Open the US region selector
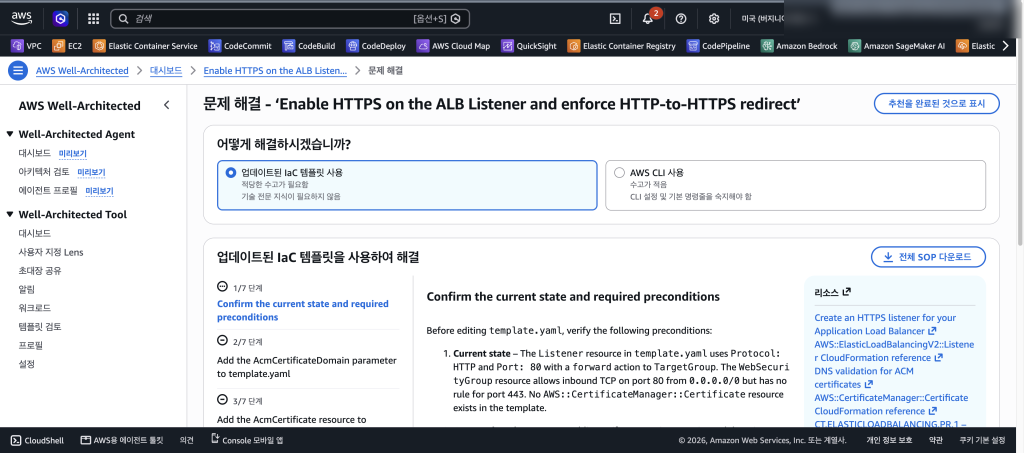The image size is (1024, 453). click(761, 19)
